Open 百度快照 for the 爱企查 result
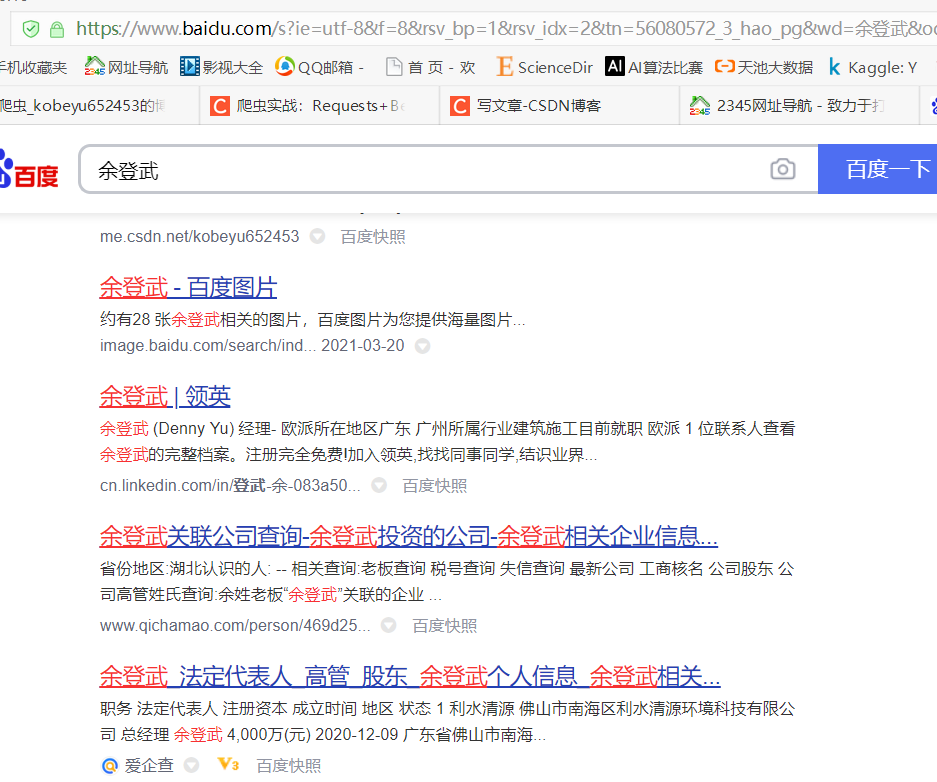The width and height of the screenshot is (937, 782). pos(289,765)
